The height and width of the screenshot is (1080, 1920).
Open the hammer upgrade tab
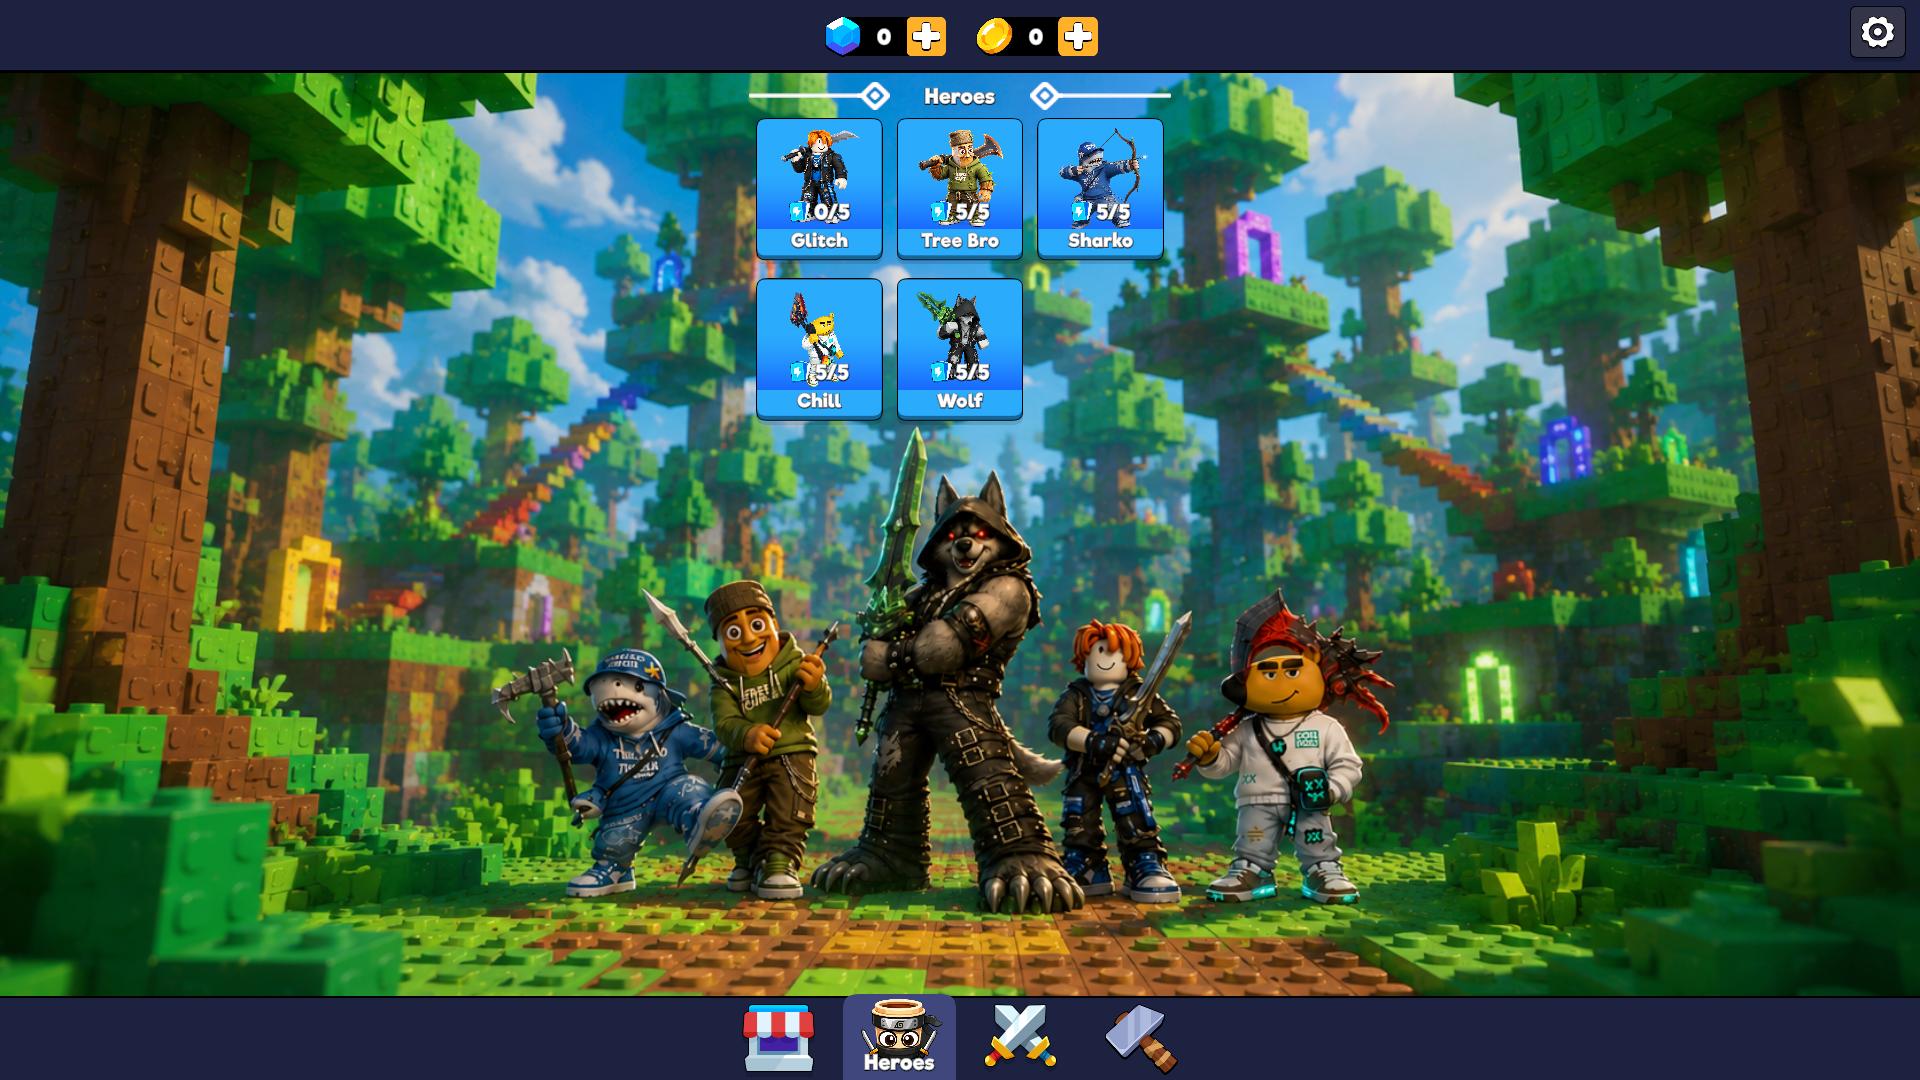point(1141,1038)
